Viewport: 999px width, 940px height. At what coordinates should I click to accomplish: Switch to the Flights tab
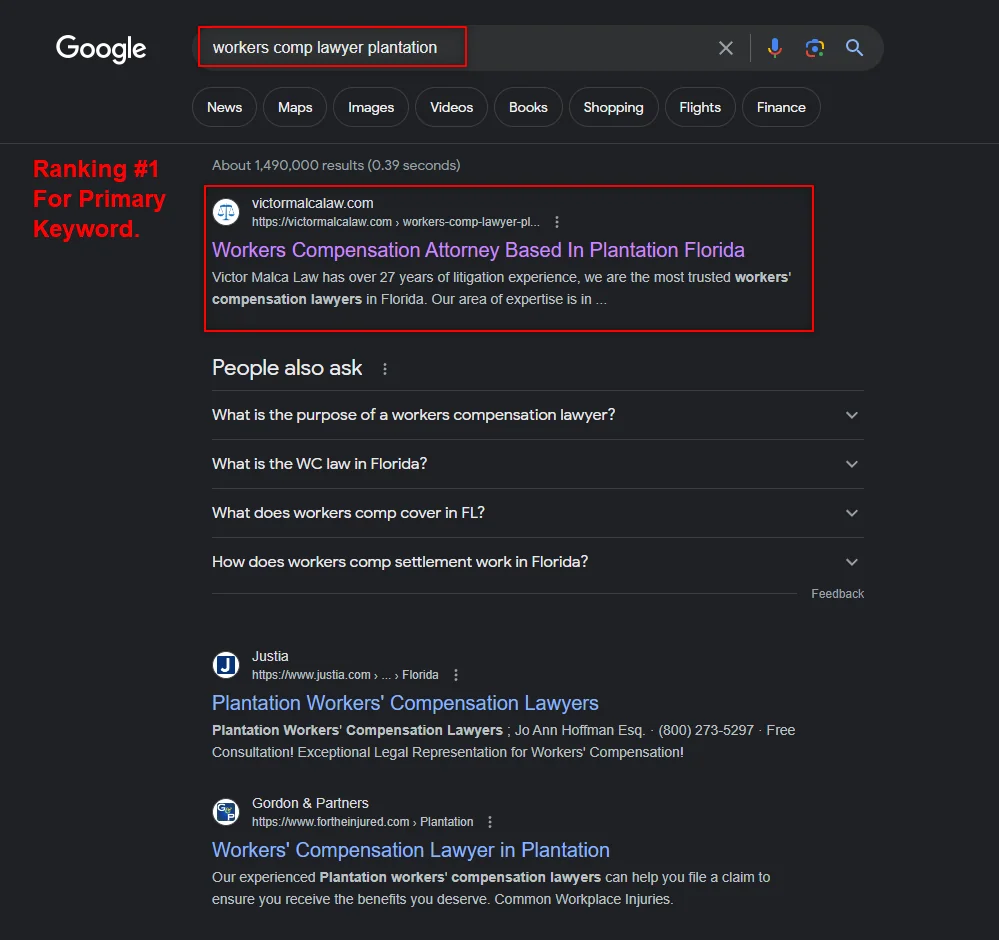700,107
